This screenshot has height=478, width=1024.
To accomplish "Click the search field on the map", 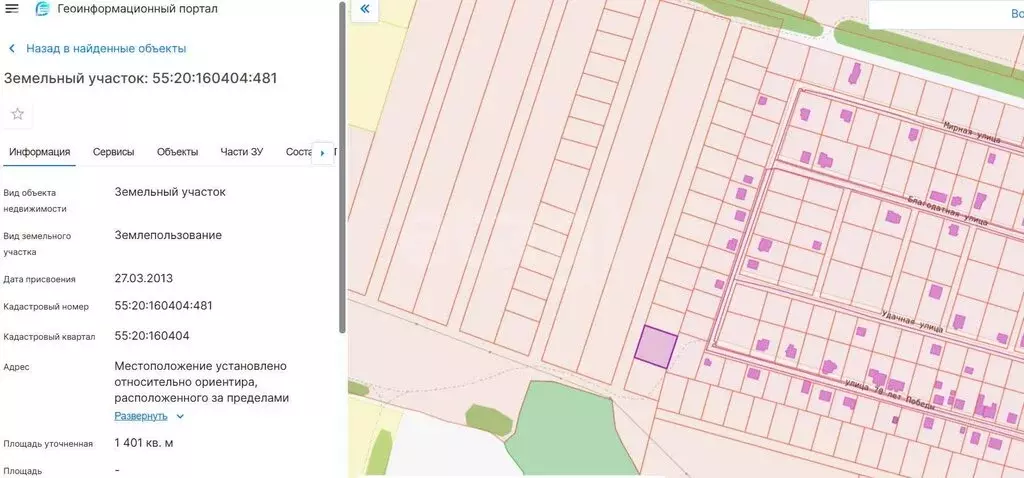I will pyautogui.click(x=945, y=15).
